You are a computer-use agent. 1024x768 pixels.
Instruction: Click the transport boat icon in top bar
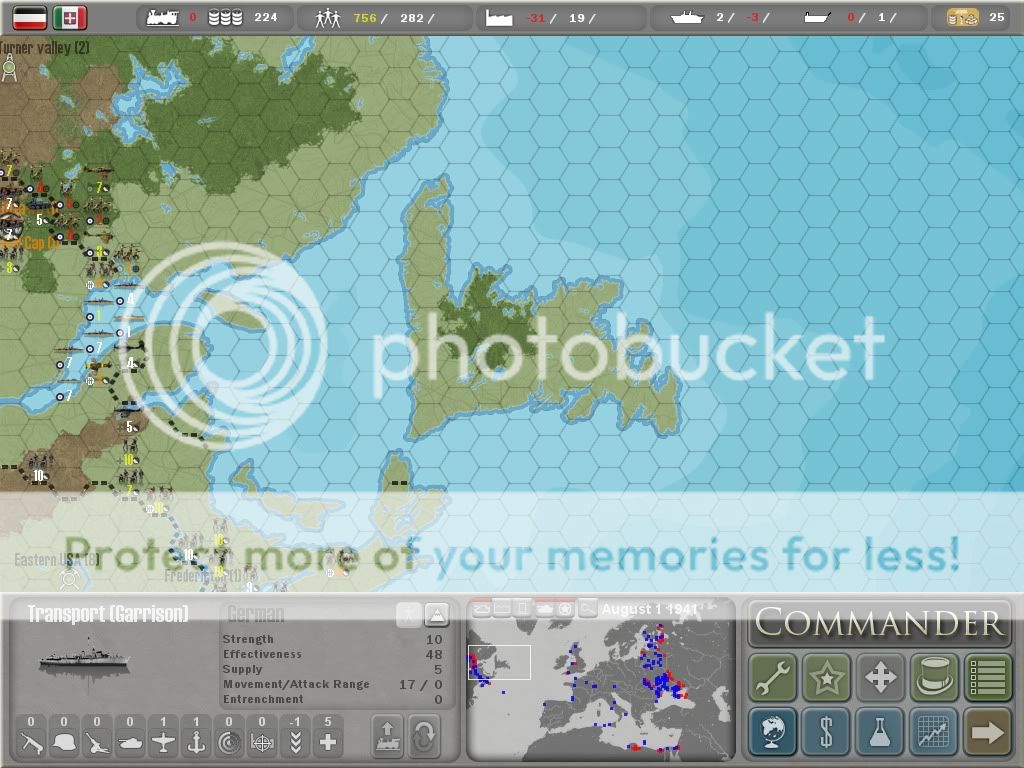point(817,18)
